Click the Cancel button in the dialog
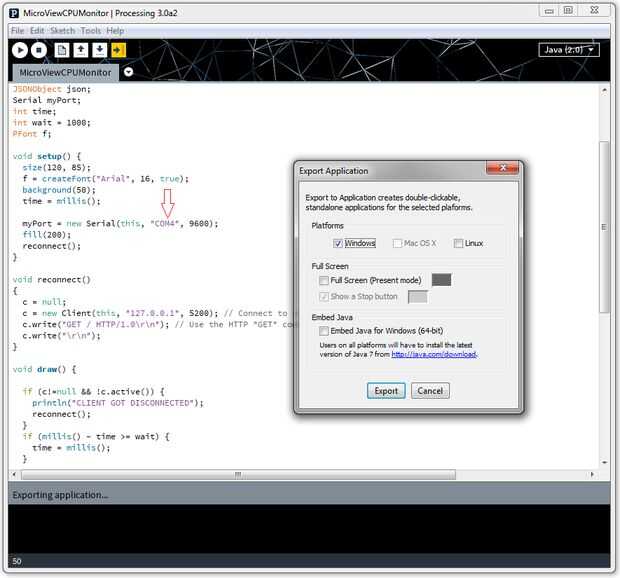The width and height of the screenshot is (620, 578). click(x=430, y=391)
